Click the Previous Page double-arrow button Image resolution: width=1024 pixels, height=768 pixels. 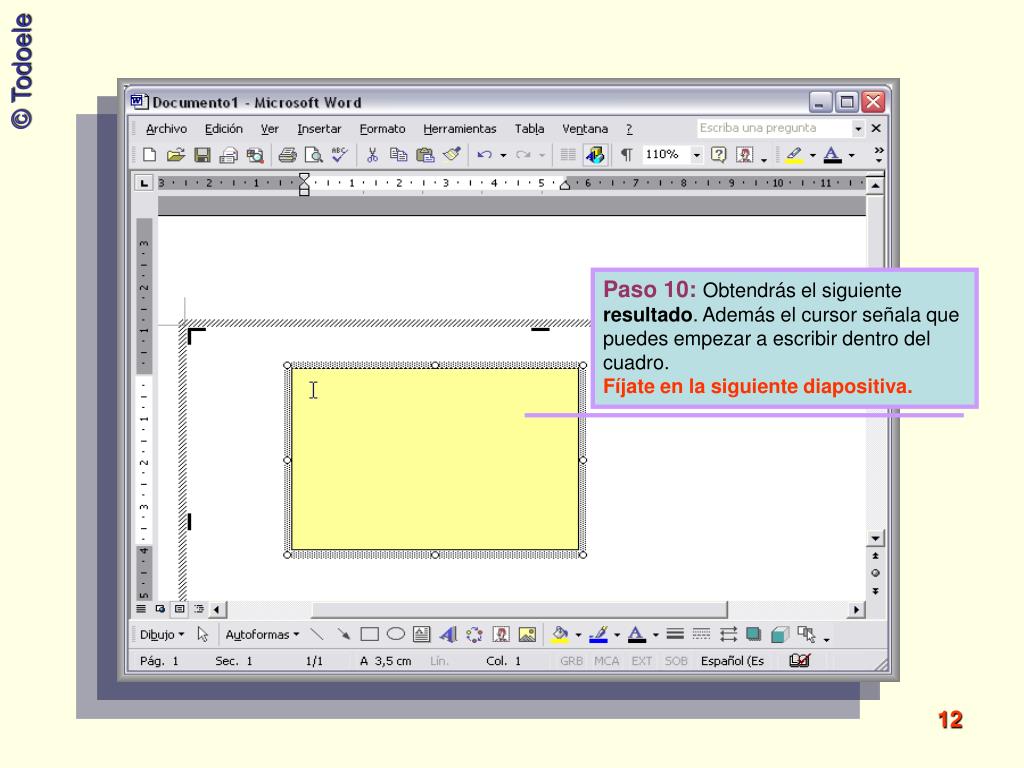tap(875, 556)
